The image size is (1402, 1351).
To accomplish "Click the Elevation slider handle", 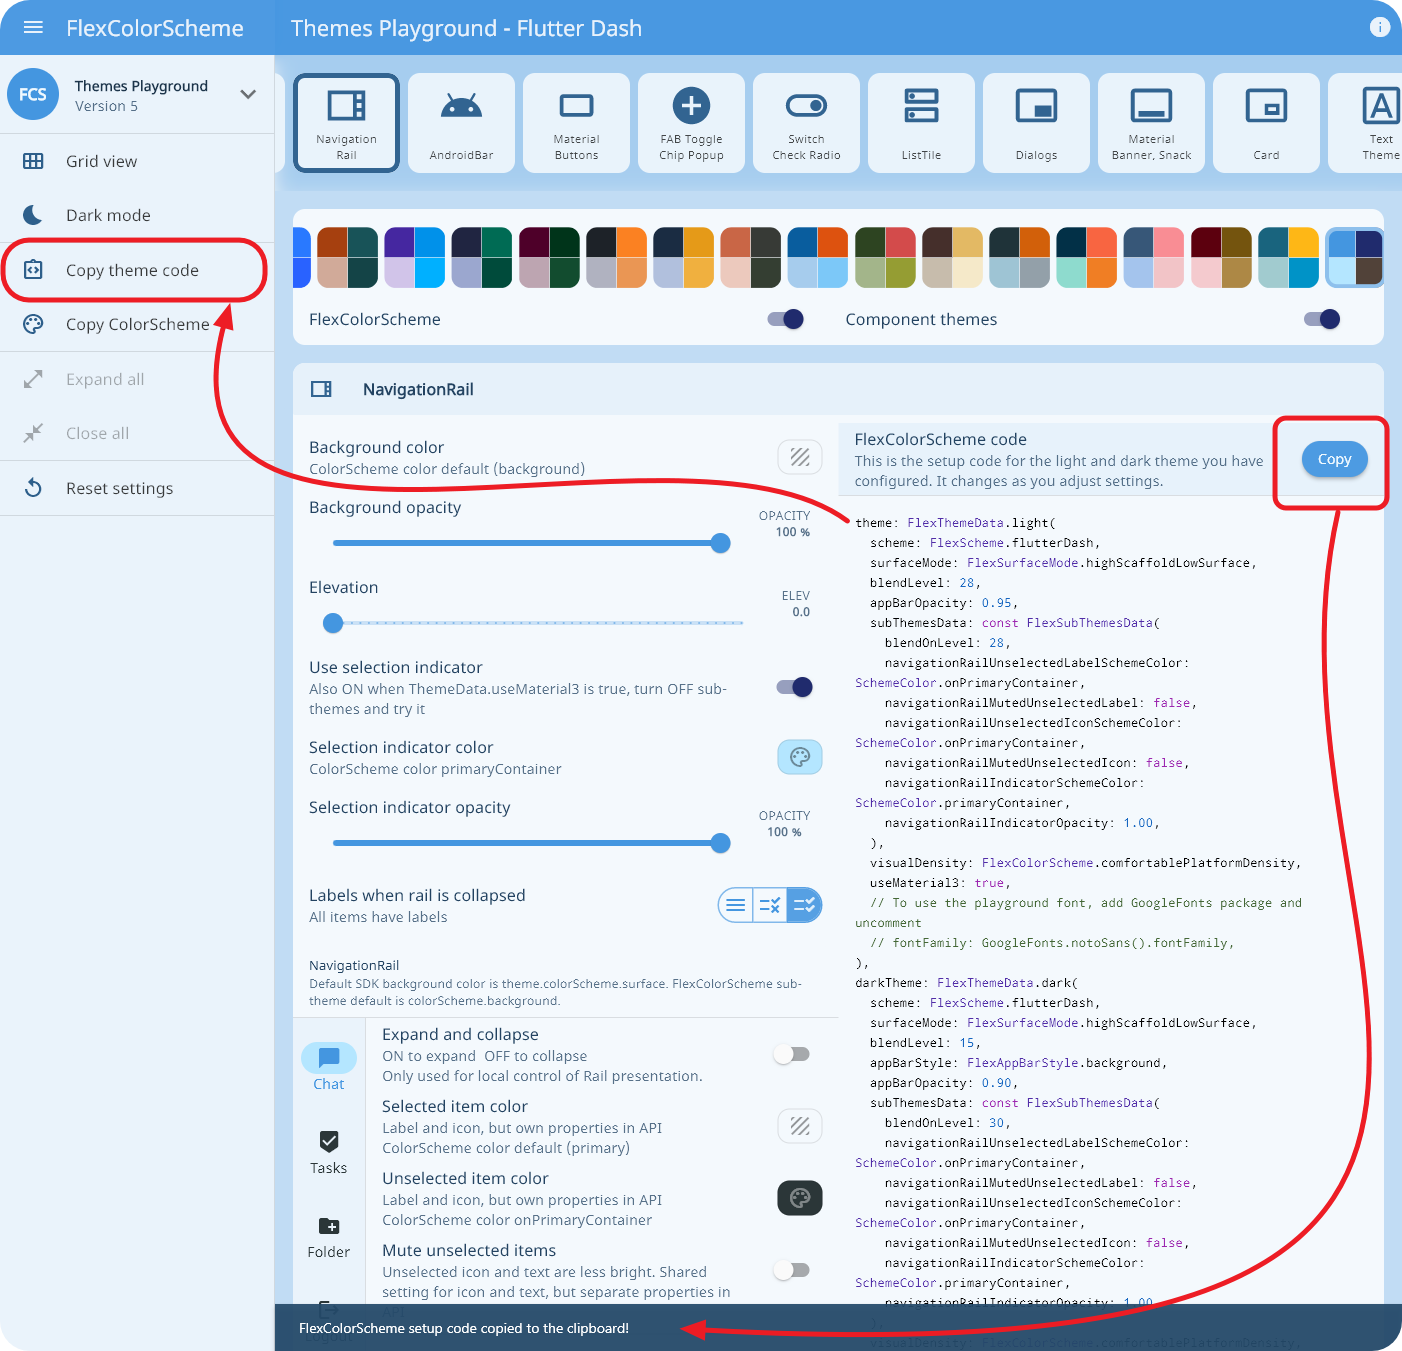I will [x=333, y=623].
